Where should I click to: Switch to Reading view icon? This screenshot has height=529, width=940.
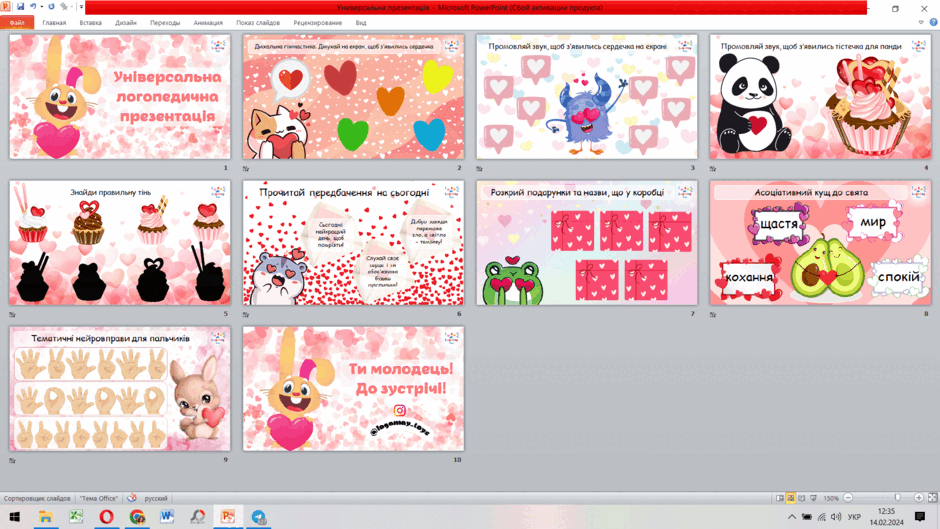tap(802, 498)
